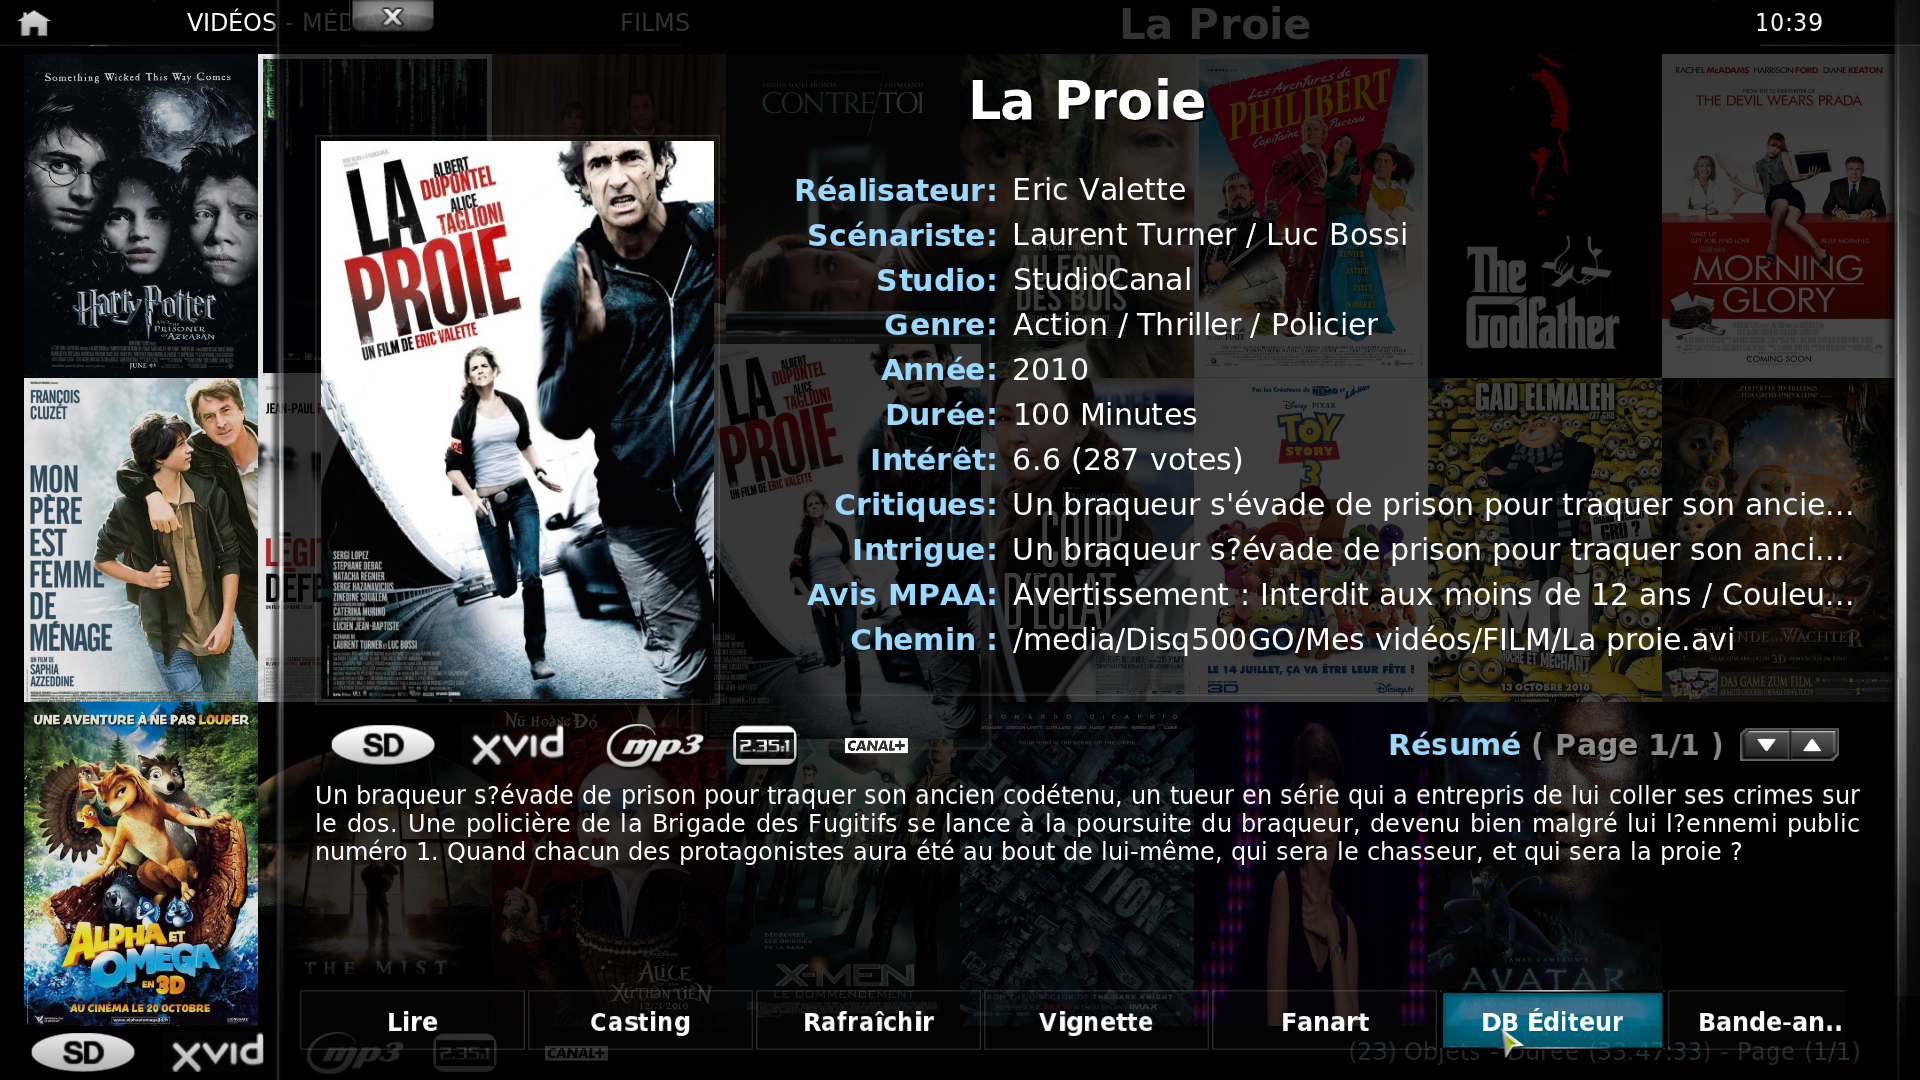
Task: Launch the DB Éditeur
Action: (x=1553, y=1021)
